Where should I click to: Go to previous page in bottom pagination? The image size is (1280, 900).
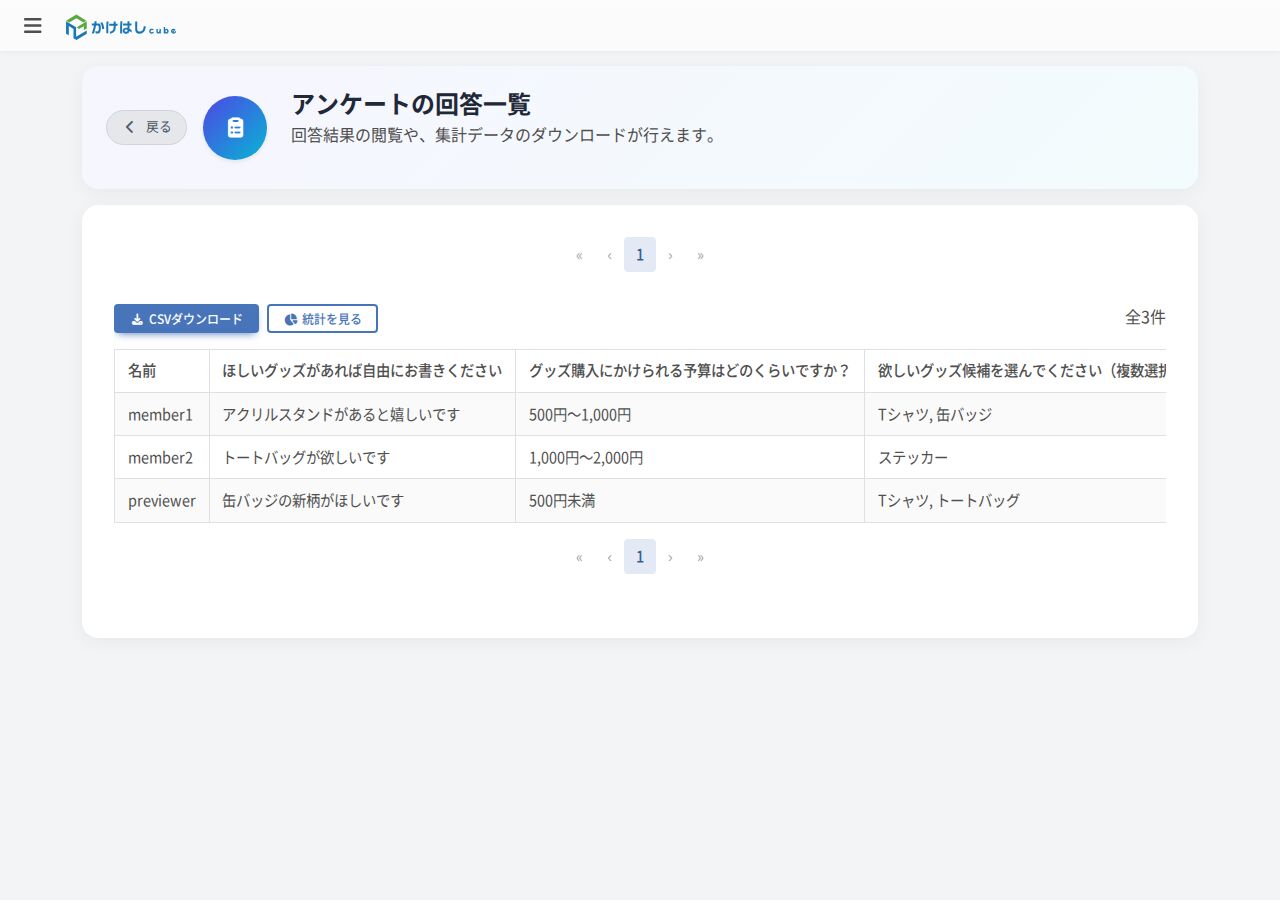pos(609,557)
